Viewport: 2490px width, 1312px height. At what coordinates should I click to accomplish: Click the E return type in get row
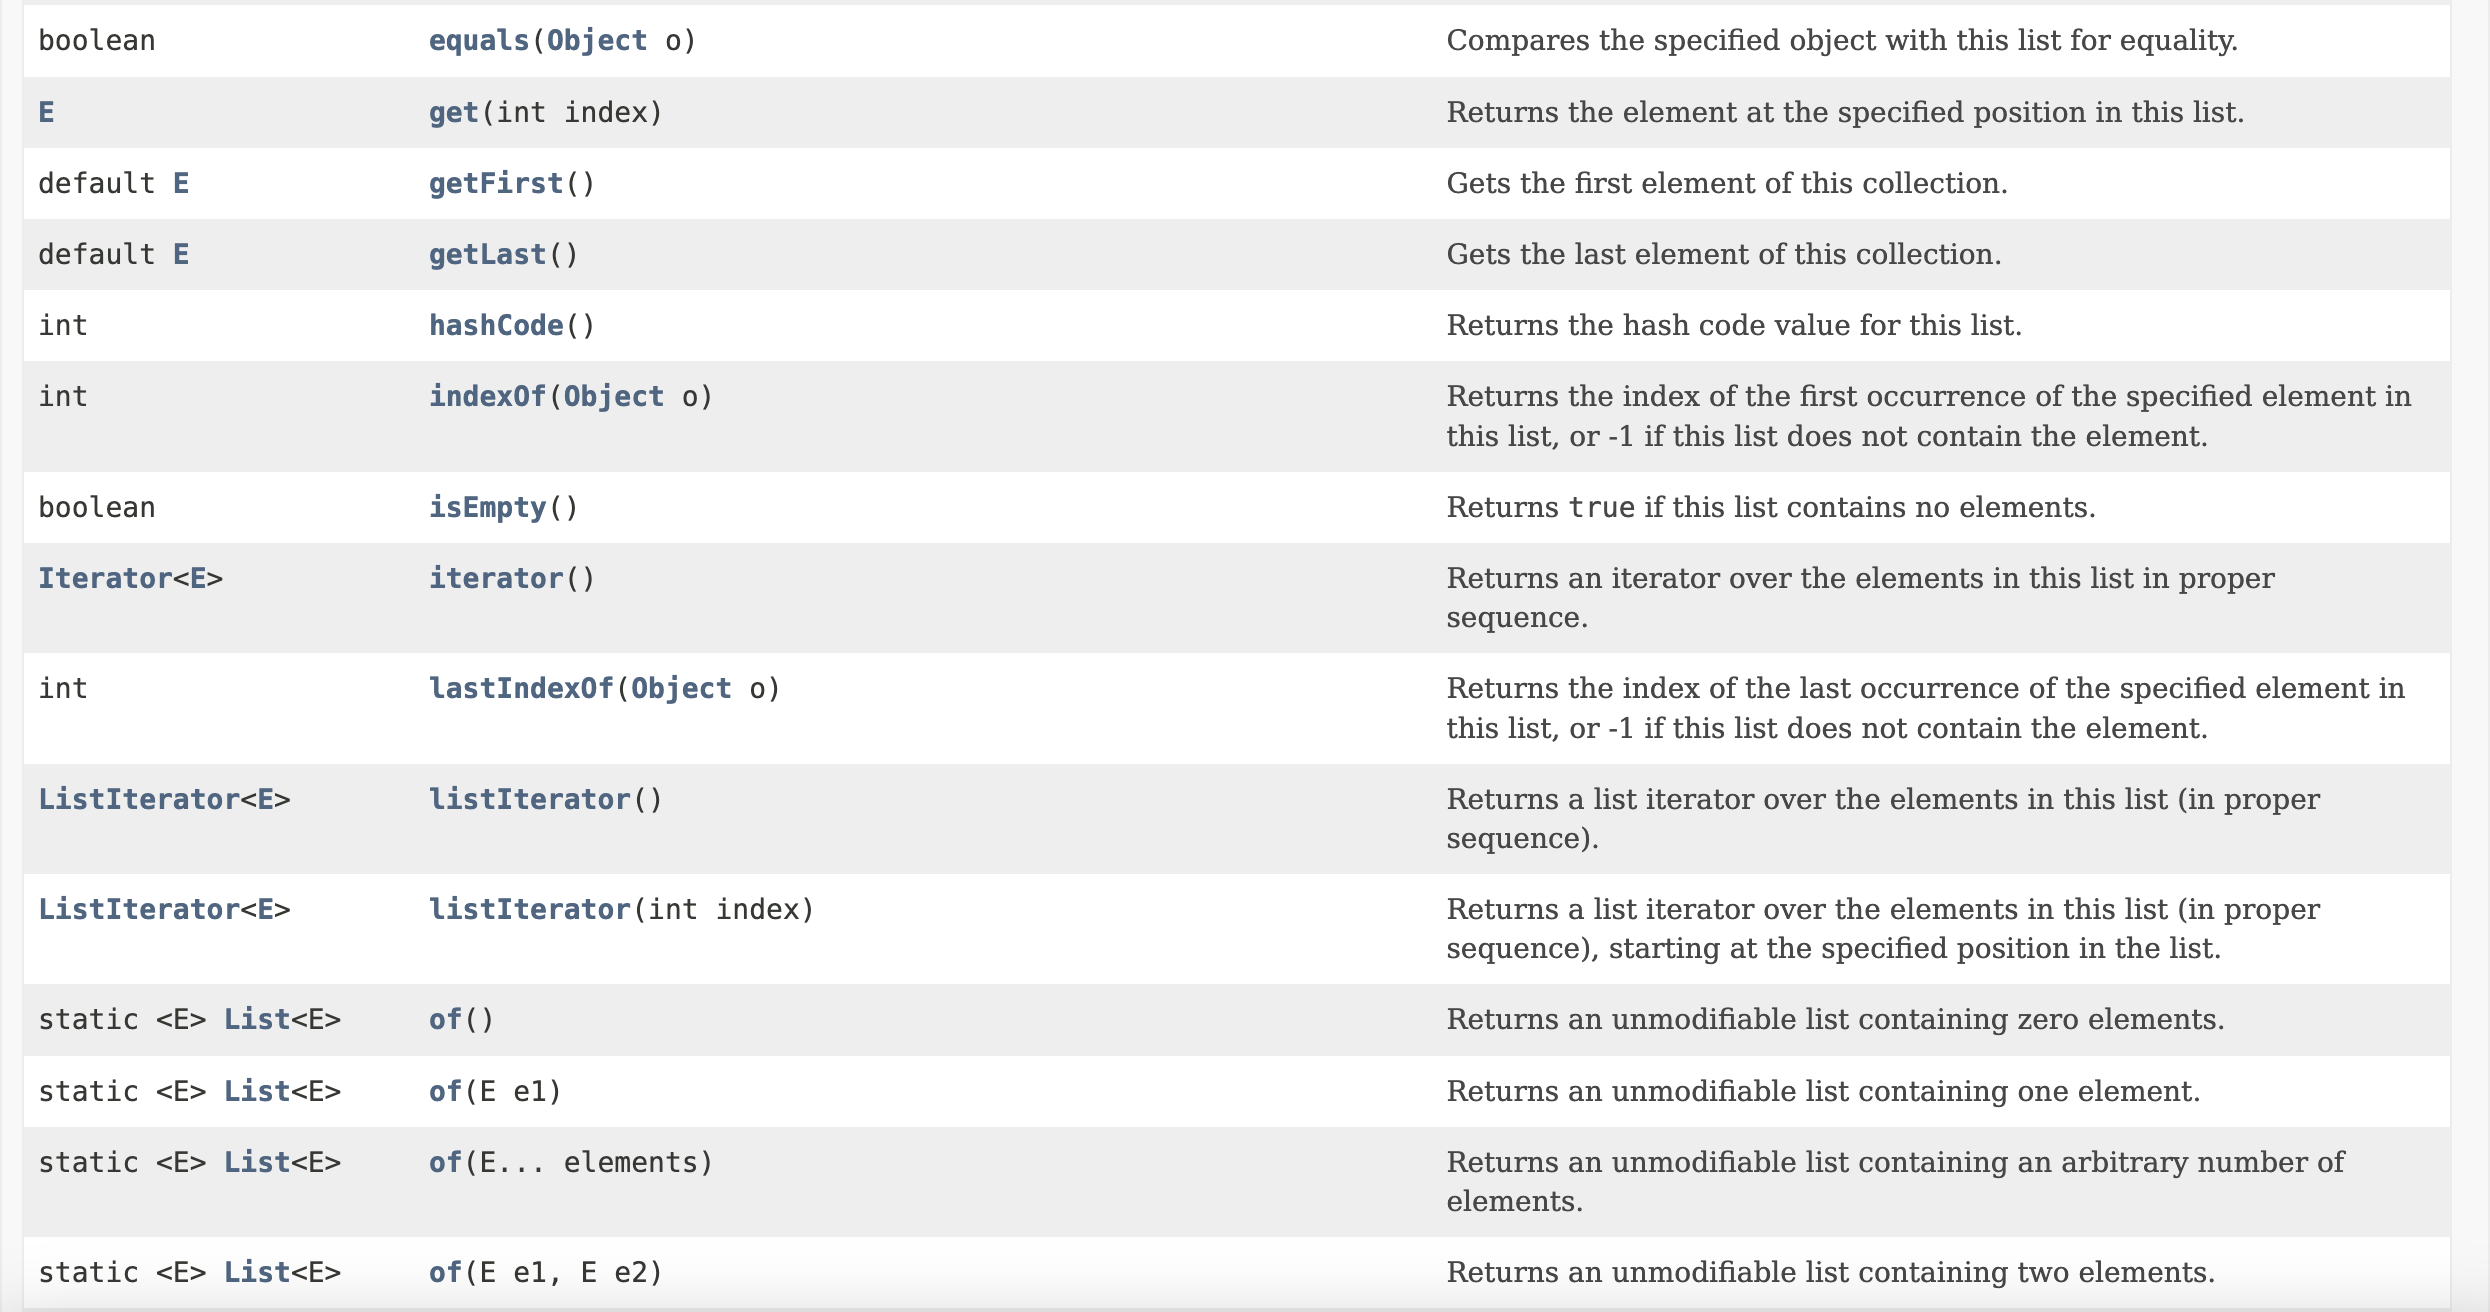point(46,112)
